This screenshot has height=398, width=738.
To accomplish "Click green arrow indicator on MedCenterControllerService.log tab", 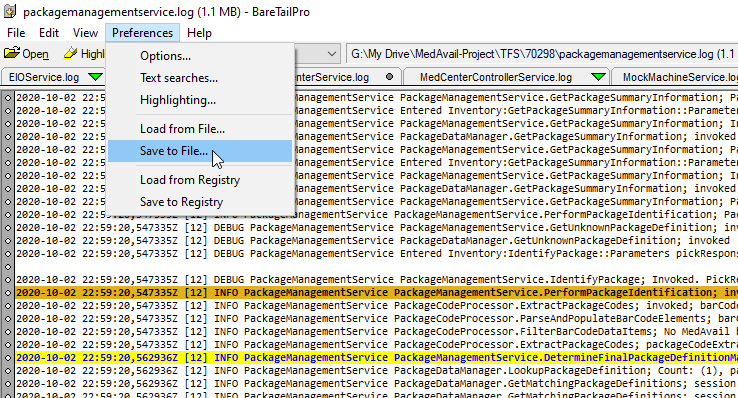I will click(x=598, y=77).
